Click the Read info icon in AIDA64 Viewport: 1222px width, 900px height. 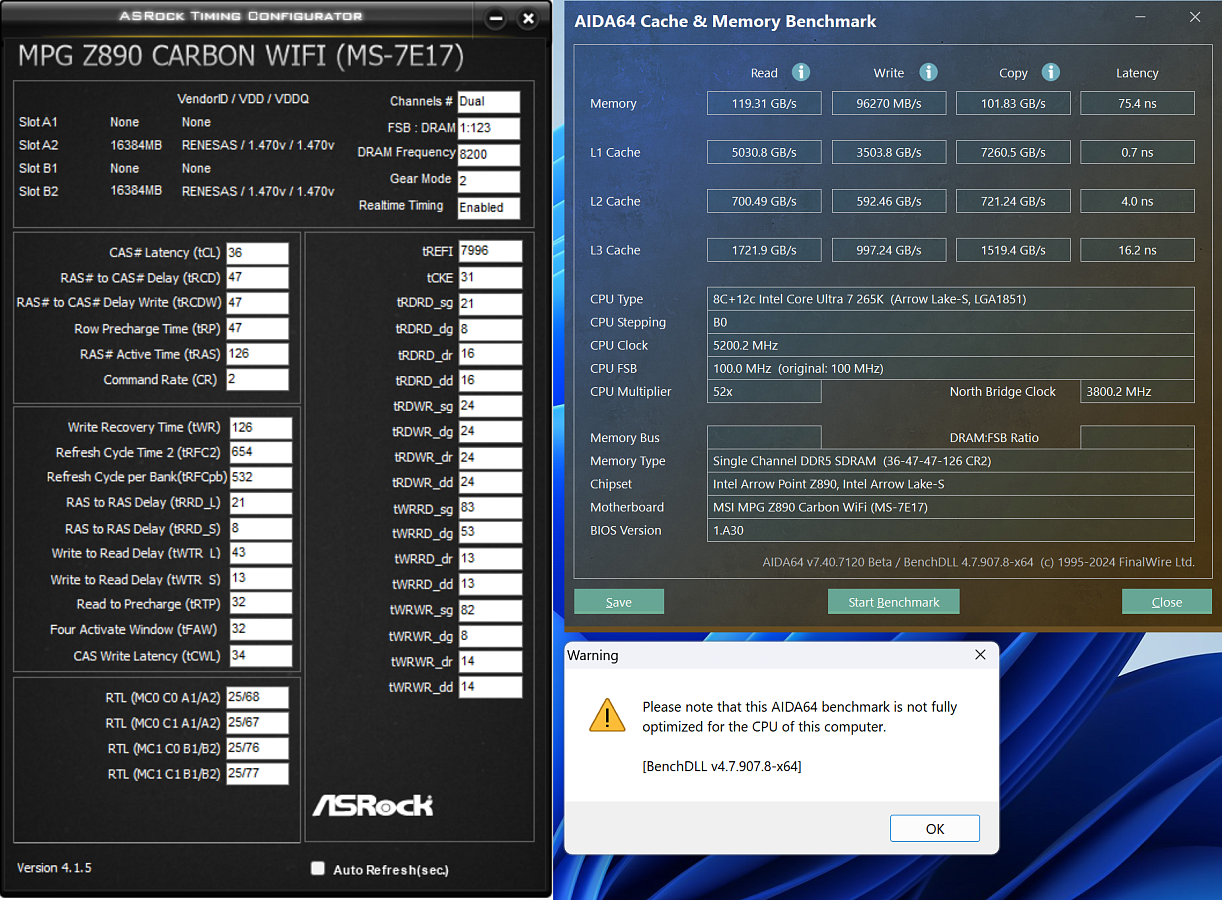click(x=800, y=72)
